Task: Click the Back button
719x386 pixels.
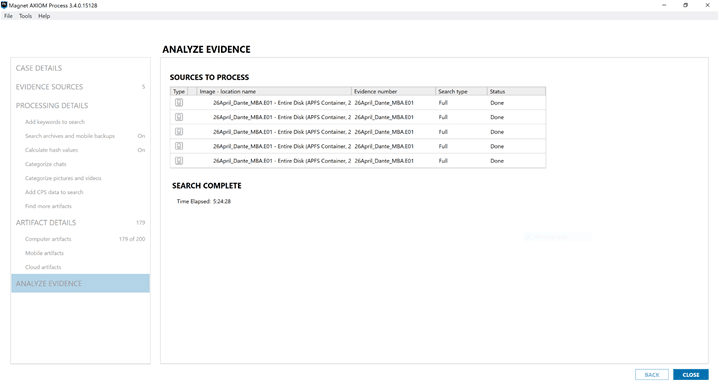Action: pos(652,375)
